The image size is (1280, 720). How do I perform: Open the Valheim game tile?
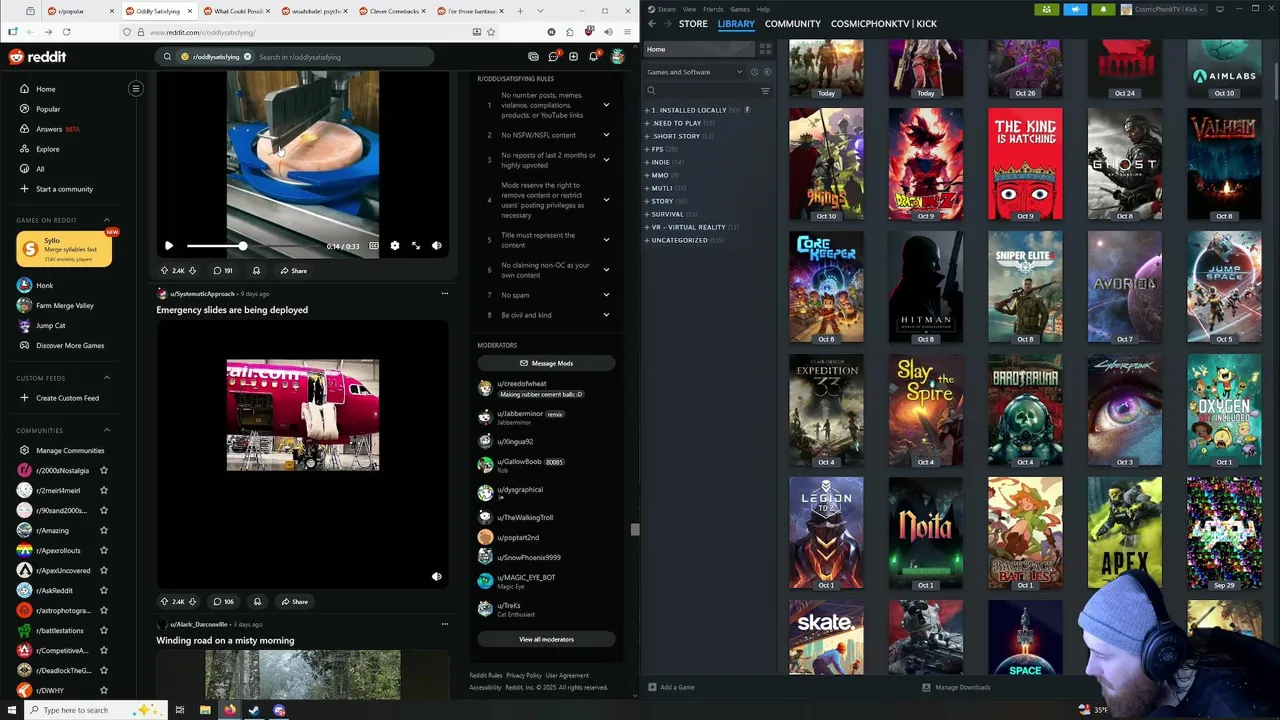click(x=1224, y=165)
